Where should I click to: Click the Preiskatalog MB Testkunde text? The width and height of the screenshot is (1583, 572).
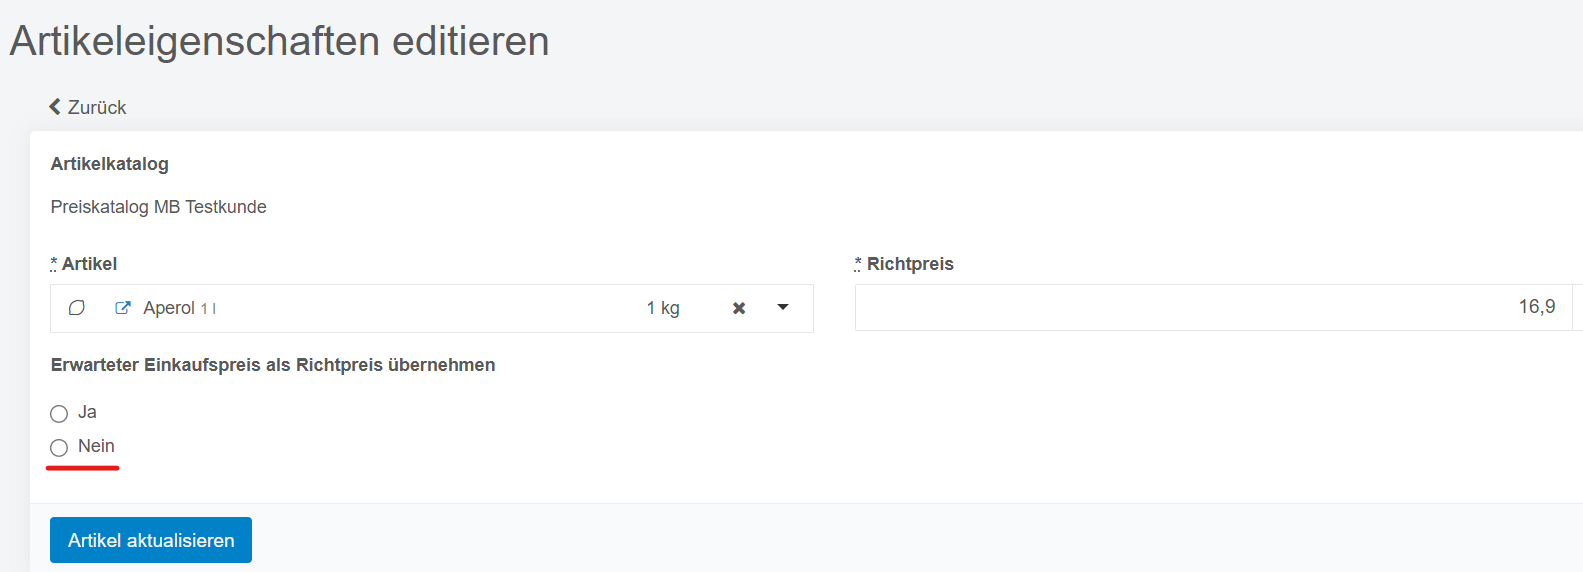click(x=159, y=207)
